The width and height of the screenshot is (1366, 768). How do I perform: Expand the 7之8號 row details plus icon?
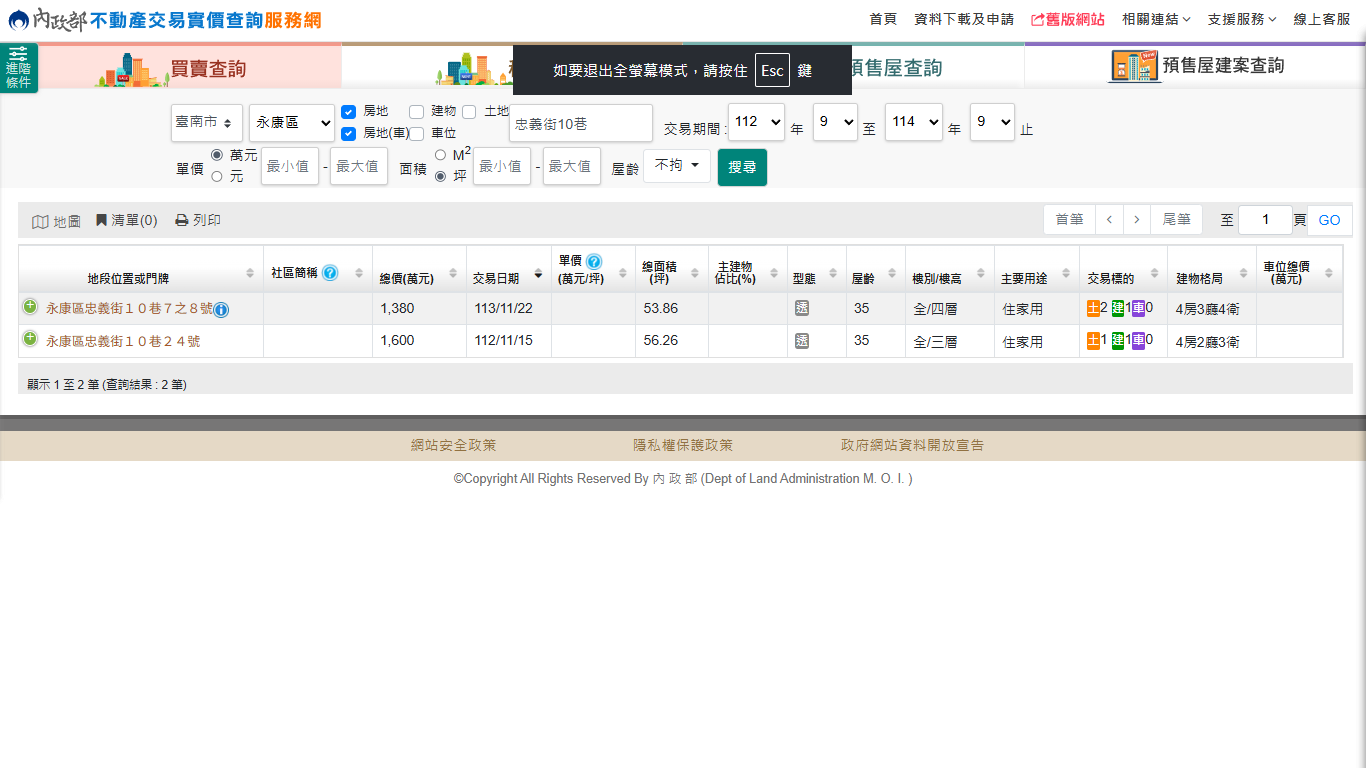pyautogui.click(x=30, y=307)
